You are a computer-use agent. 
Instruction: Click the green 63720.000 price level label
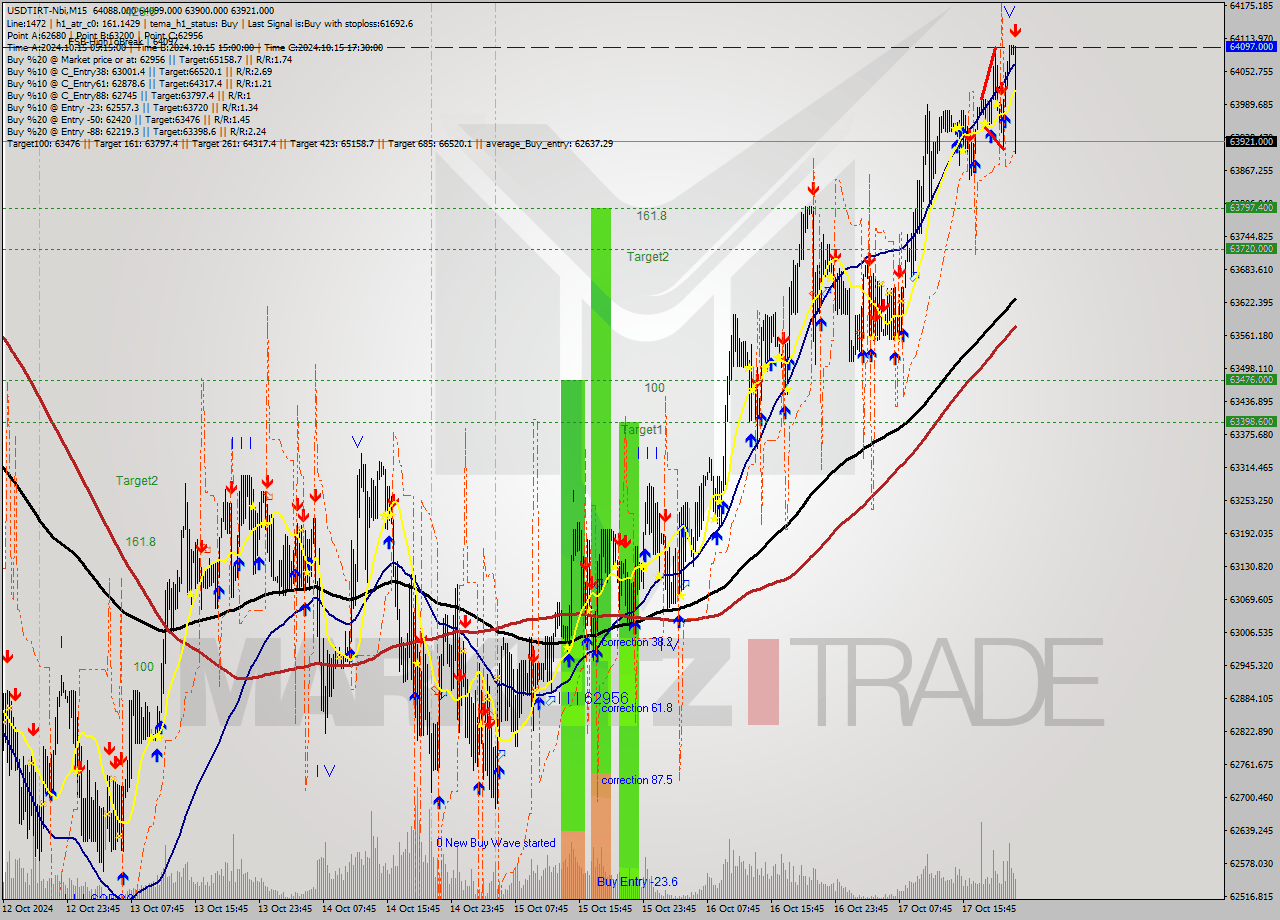[x=1251, y=248]
